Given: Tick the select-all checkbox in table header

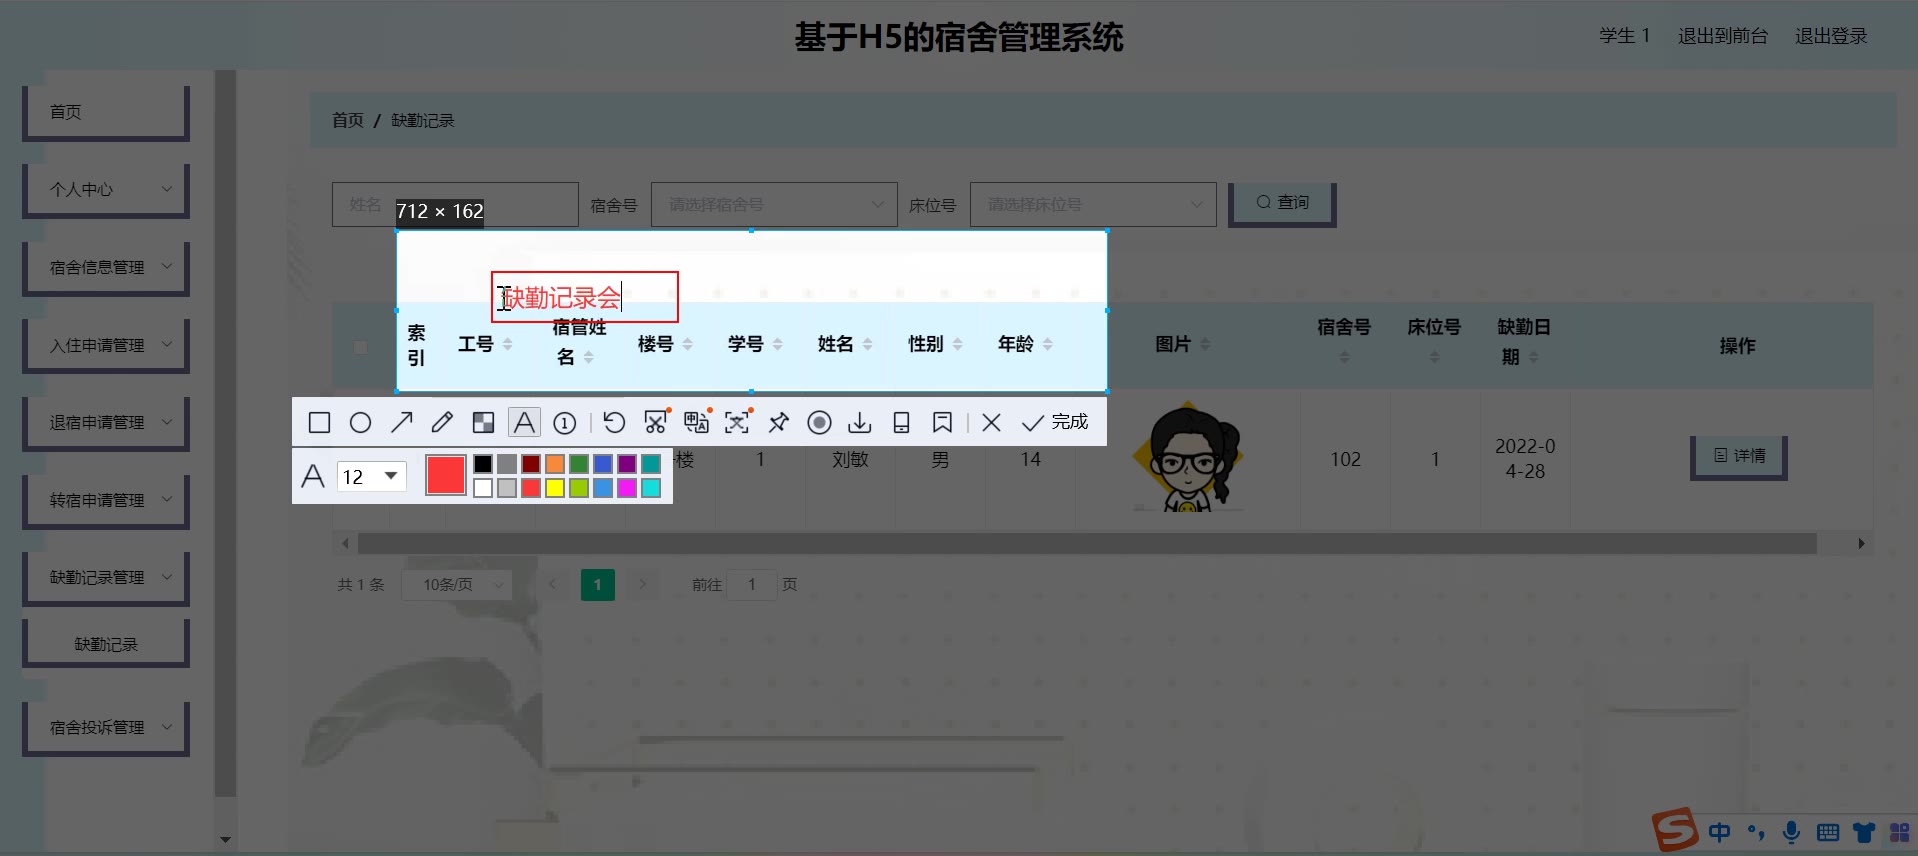Looking at the screenshot, I should click(x=360, y=347).
